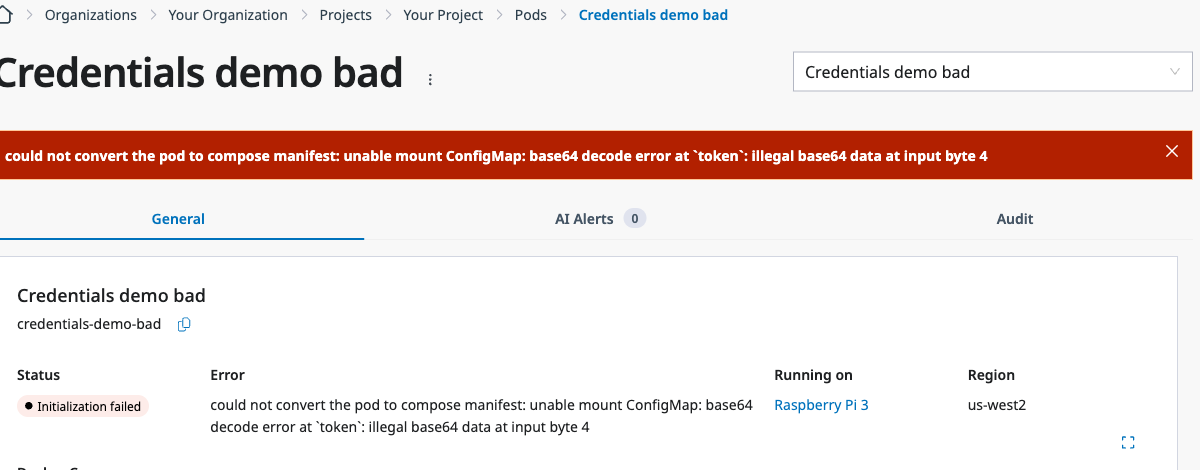Open the three-dot menu beside page title

431,79
